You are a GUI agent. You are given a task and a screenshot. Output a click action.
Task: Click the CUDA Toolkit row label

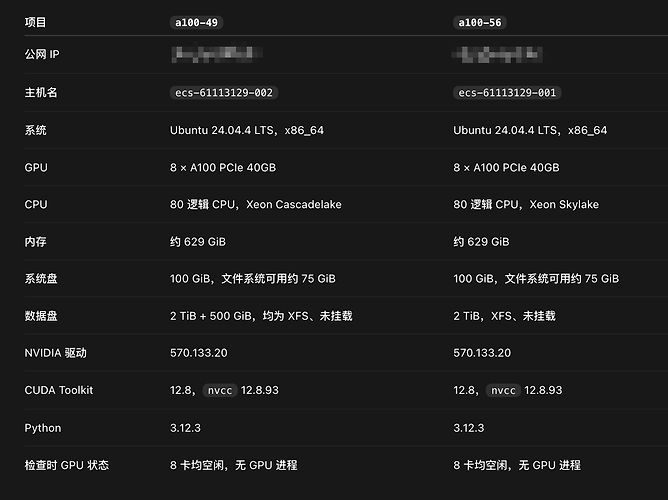coord(59,390)
